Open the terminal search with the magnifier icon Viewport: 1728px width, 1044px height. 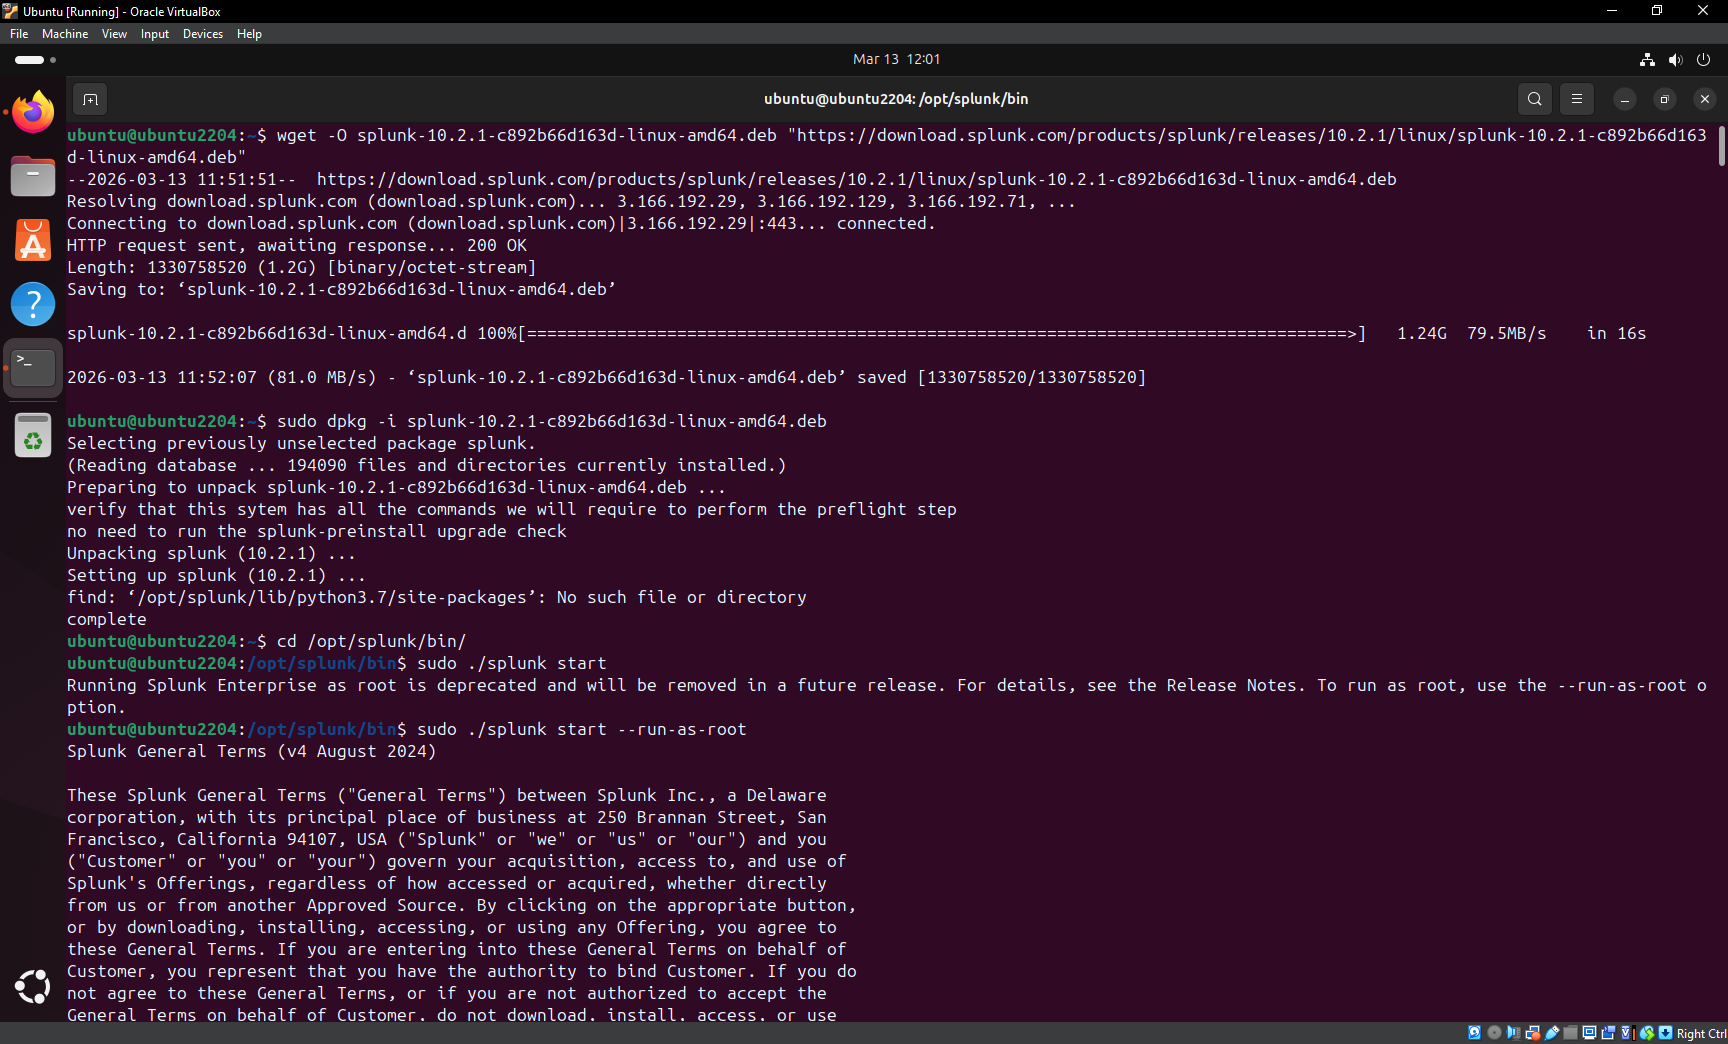1533,99
